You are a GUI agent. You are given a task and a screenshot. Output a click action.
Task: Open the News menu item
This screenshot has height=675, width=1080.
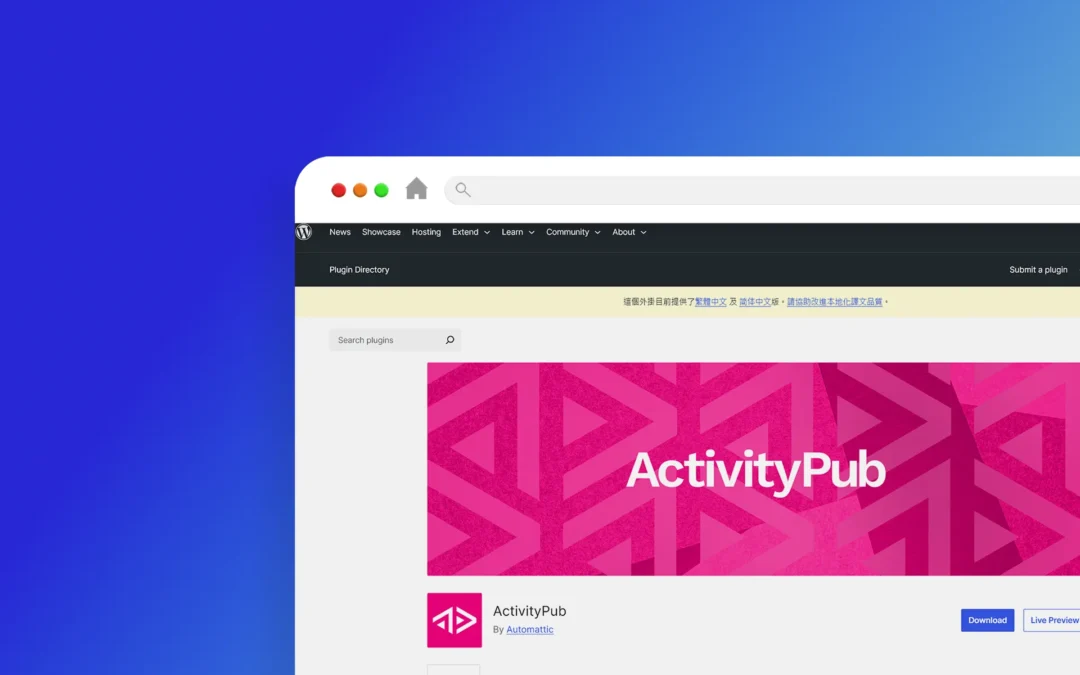point(340,232)
